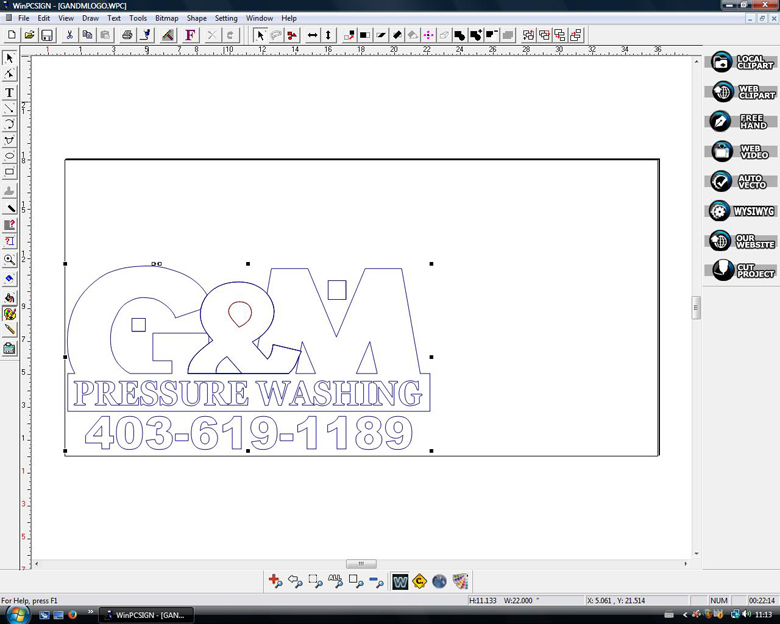Open a file with folder icon
780x624 pixels.
(29, 35)
